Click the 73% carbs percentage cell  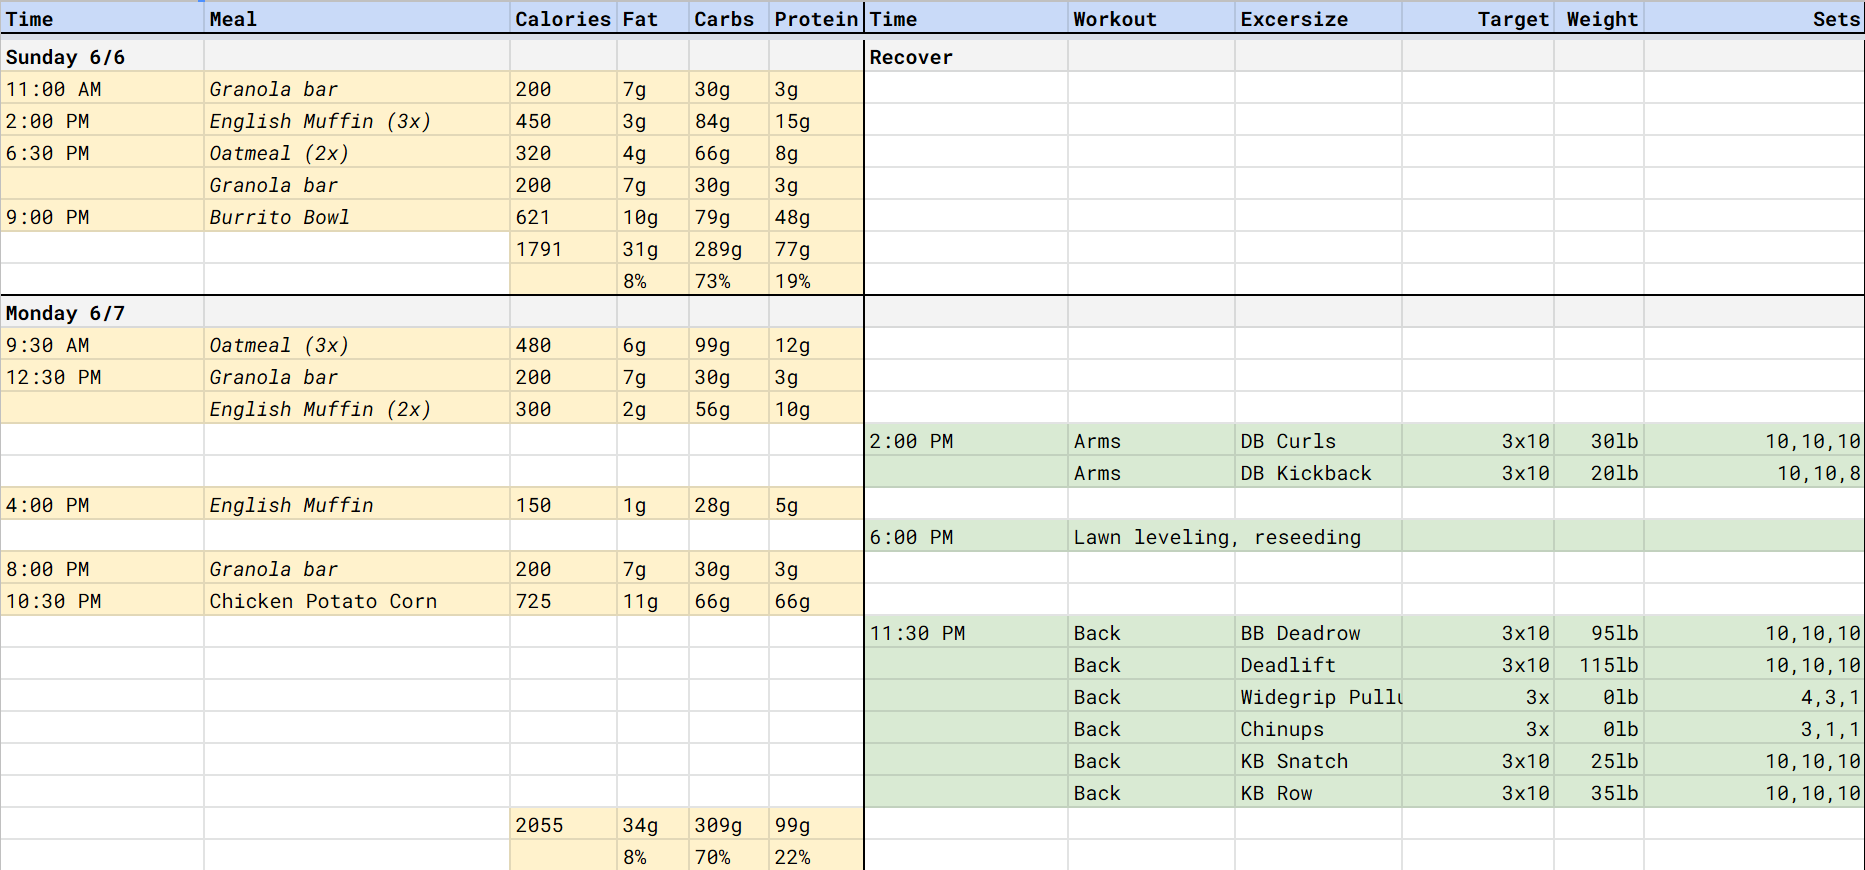(x=729, y=280)
